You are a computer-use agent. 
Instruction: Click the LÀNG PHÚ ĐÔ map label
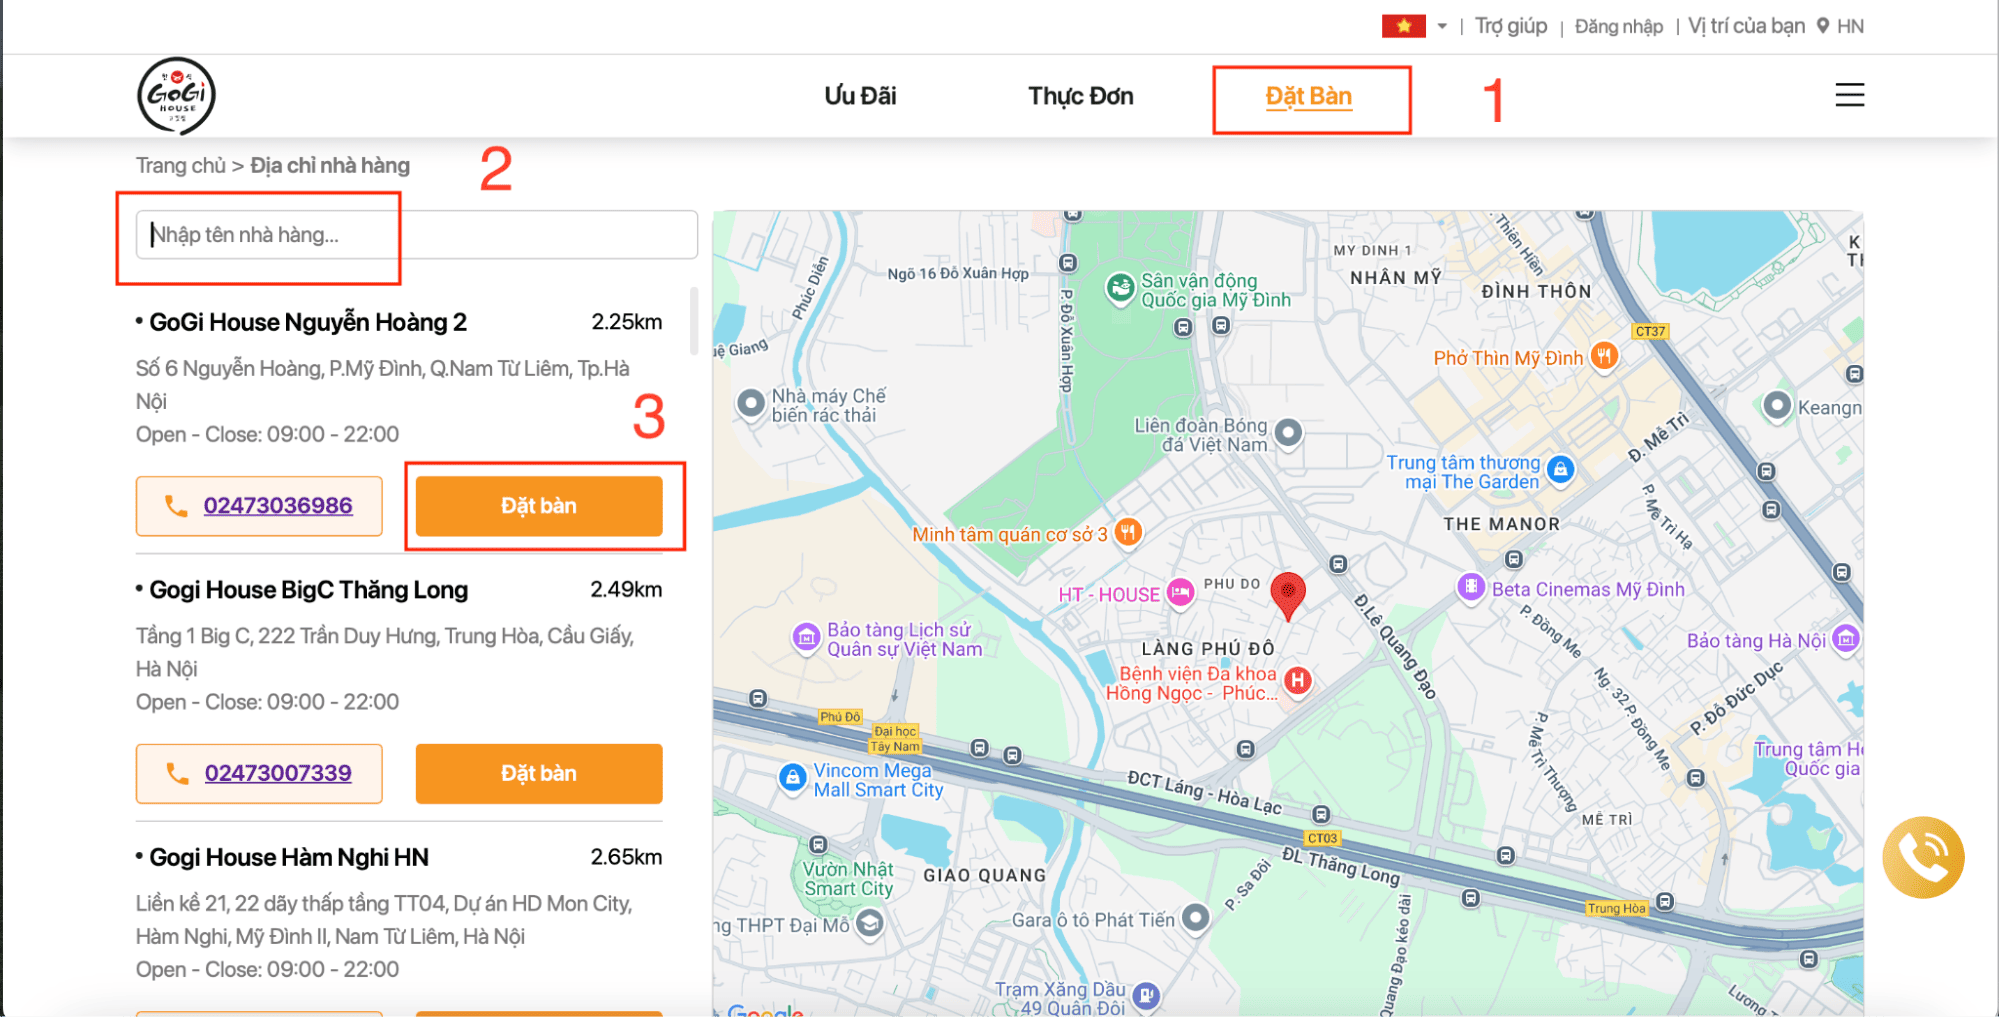coord(1208,648)
